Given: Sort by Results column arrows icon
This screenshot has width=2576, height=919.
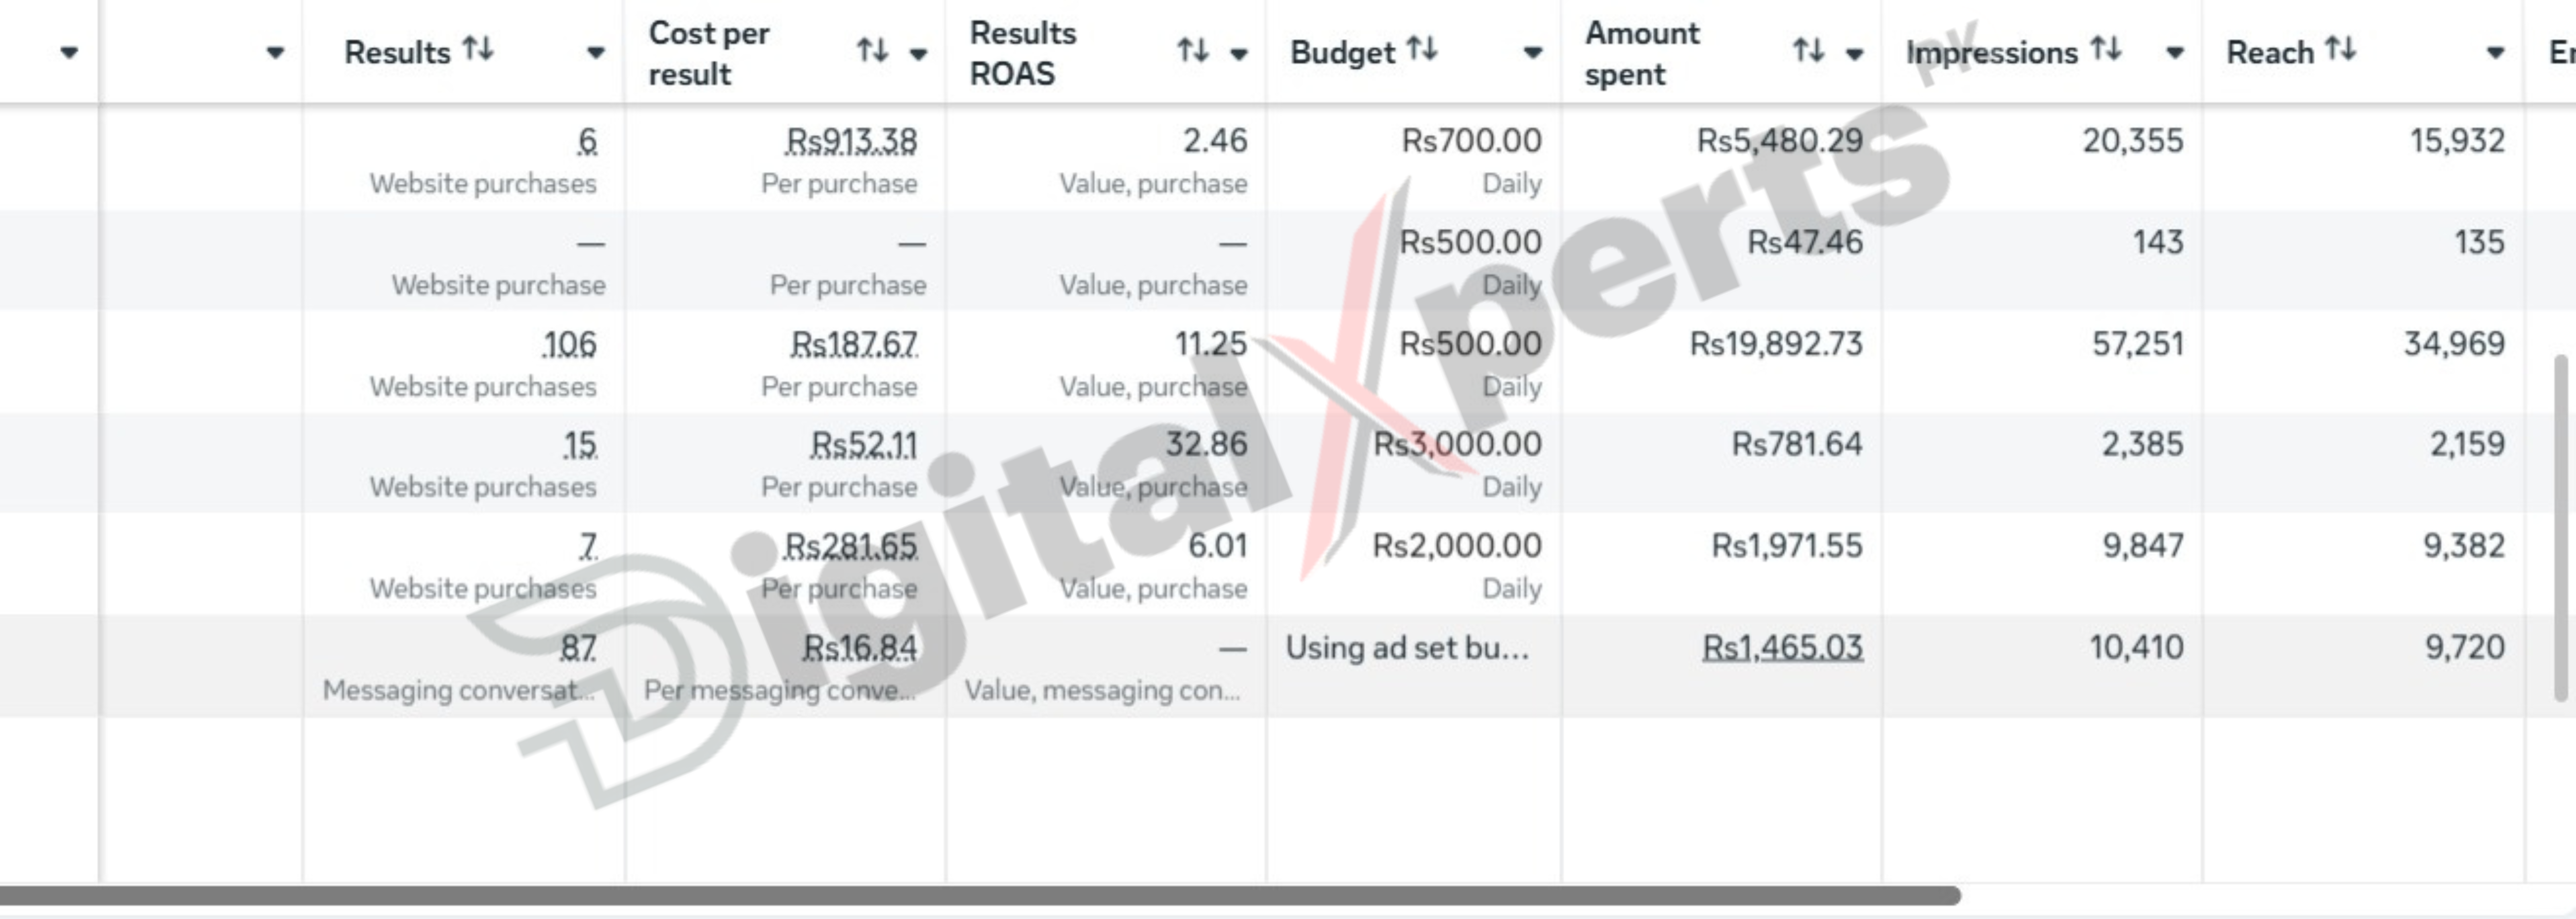Looking at the screenshot, I should (x=478, y=49).
